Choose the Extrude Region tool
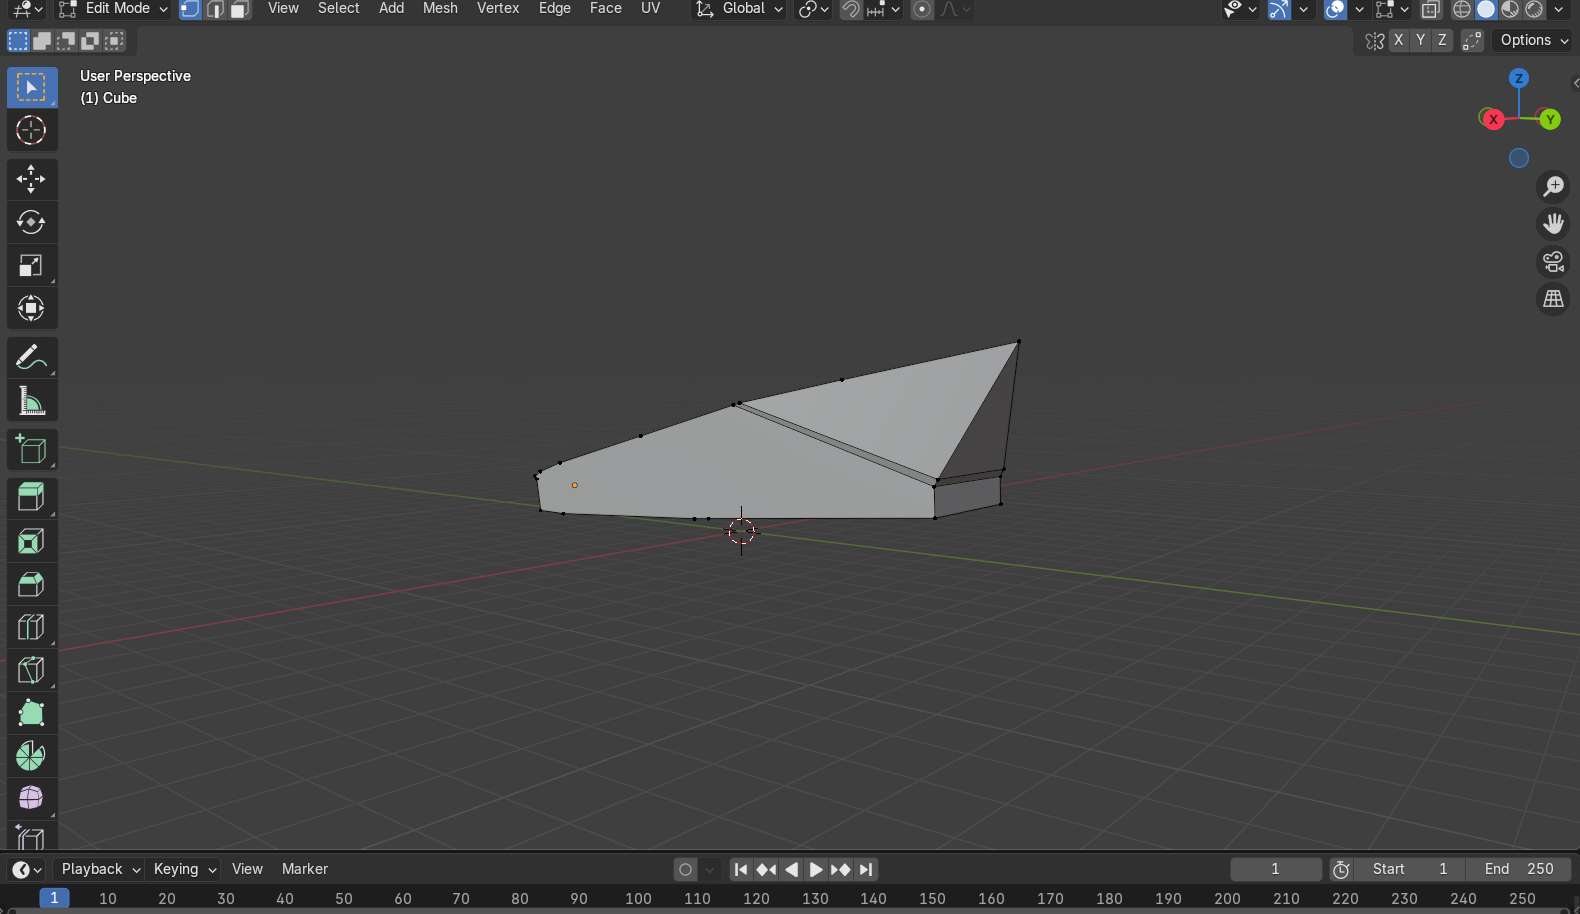This screenshot has height=914, width=1580. [x=31, y=498]
